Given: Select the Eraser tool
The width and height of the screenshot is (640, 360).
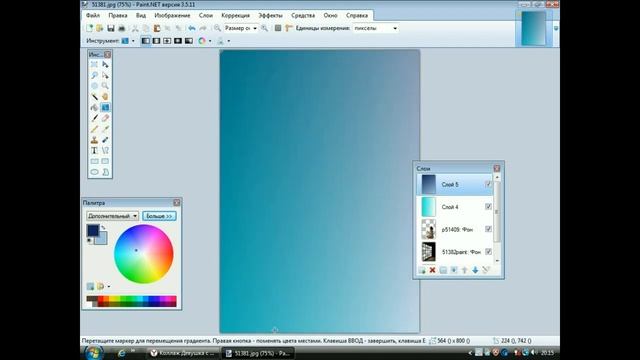Looking at the screenshot, I should point(105,118).
